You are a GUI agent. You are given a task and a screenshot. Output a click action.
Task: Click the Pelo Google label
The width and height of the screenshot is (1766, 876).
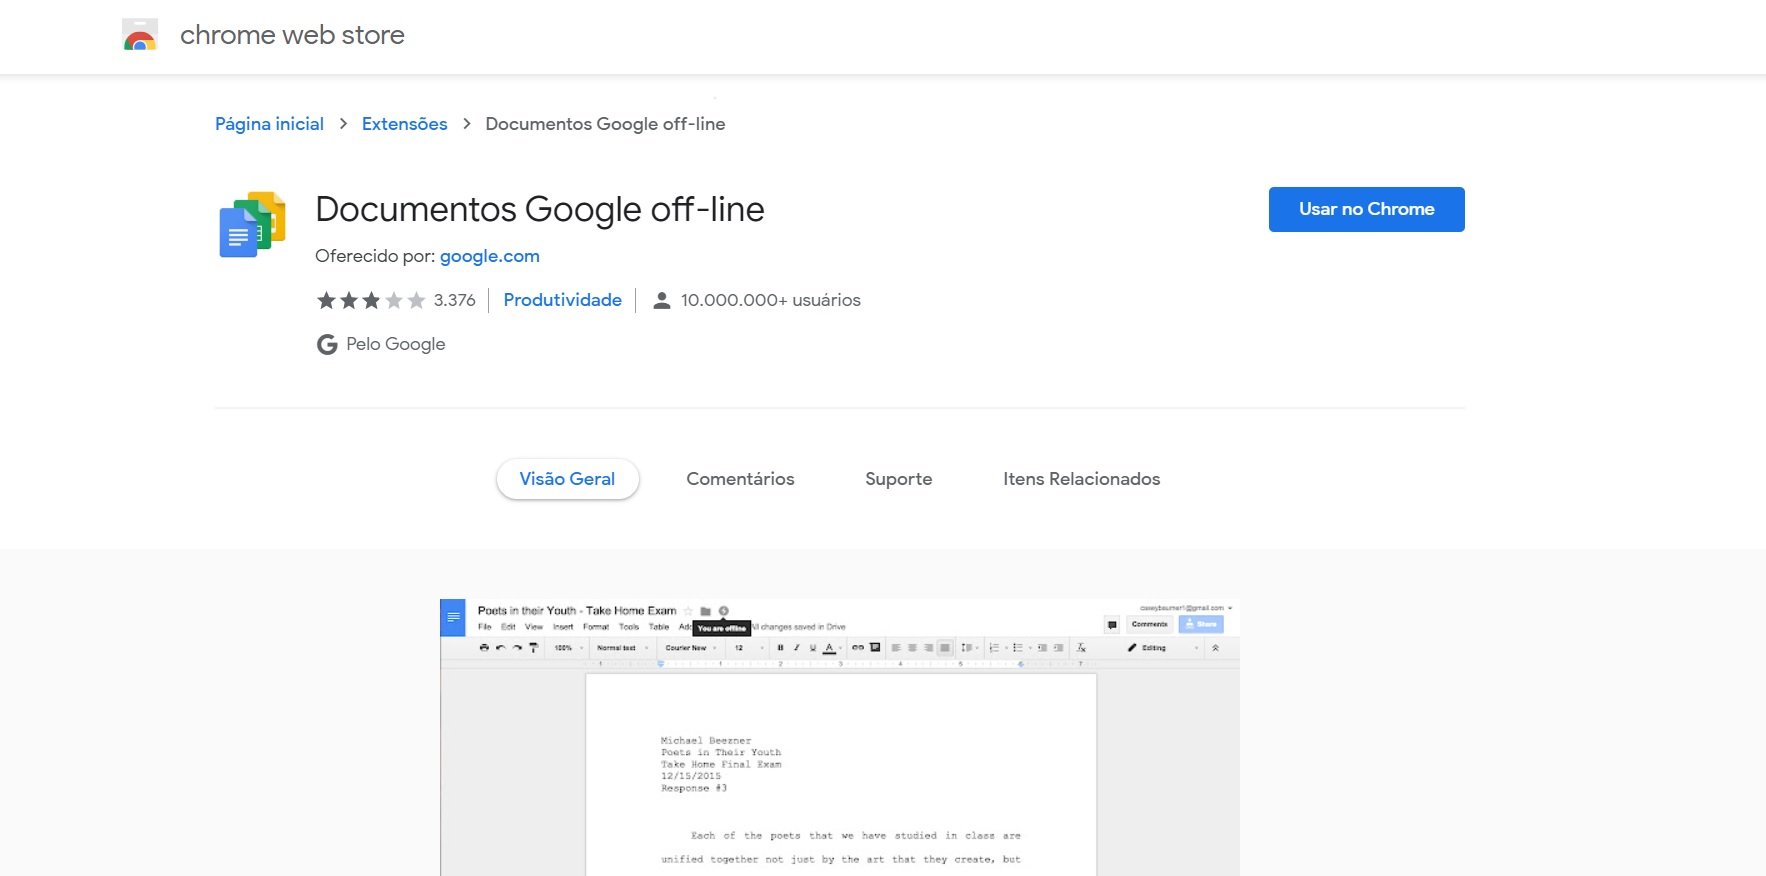[396, 344]
